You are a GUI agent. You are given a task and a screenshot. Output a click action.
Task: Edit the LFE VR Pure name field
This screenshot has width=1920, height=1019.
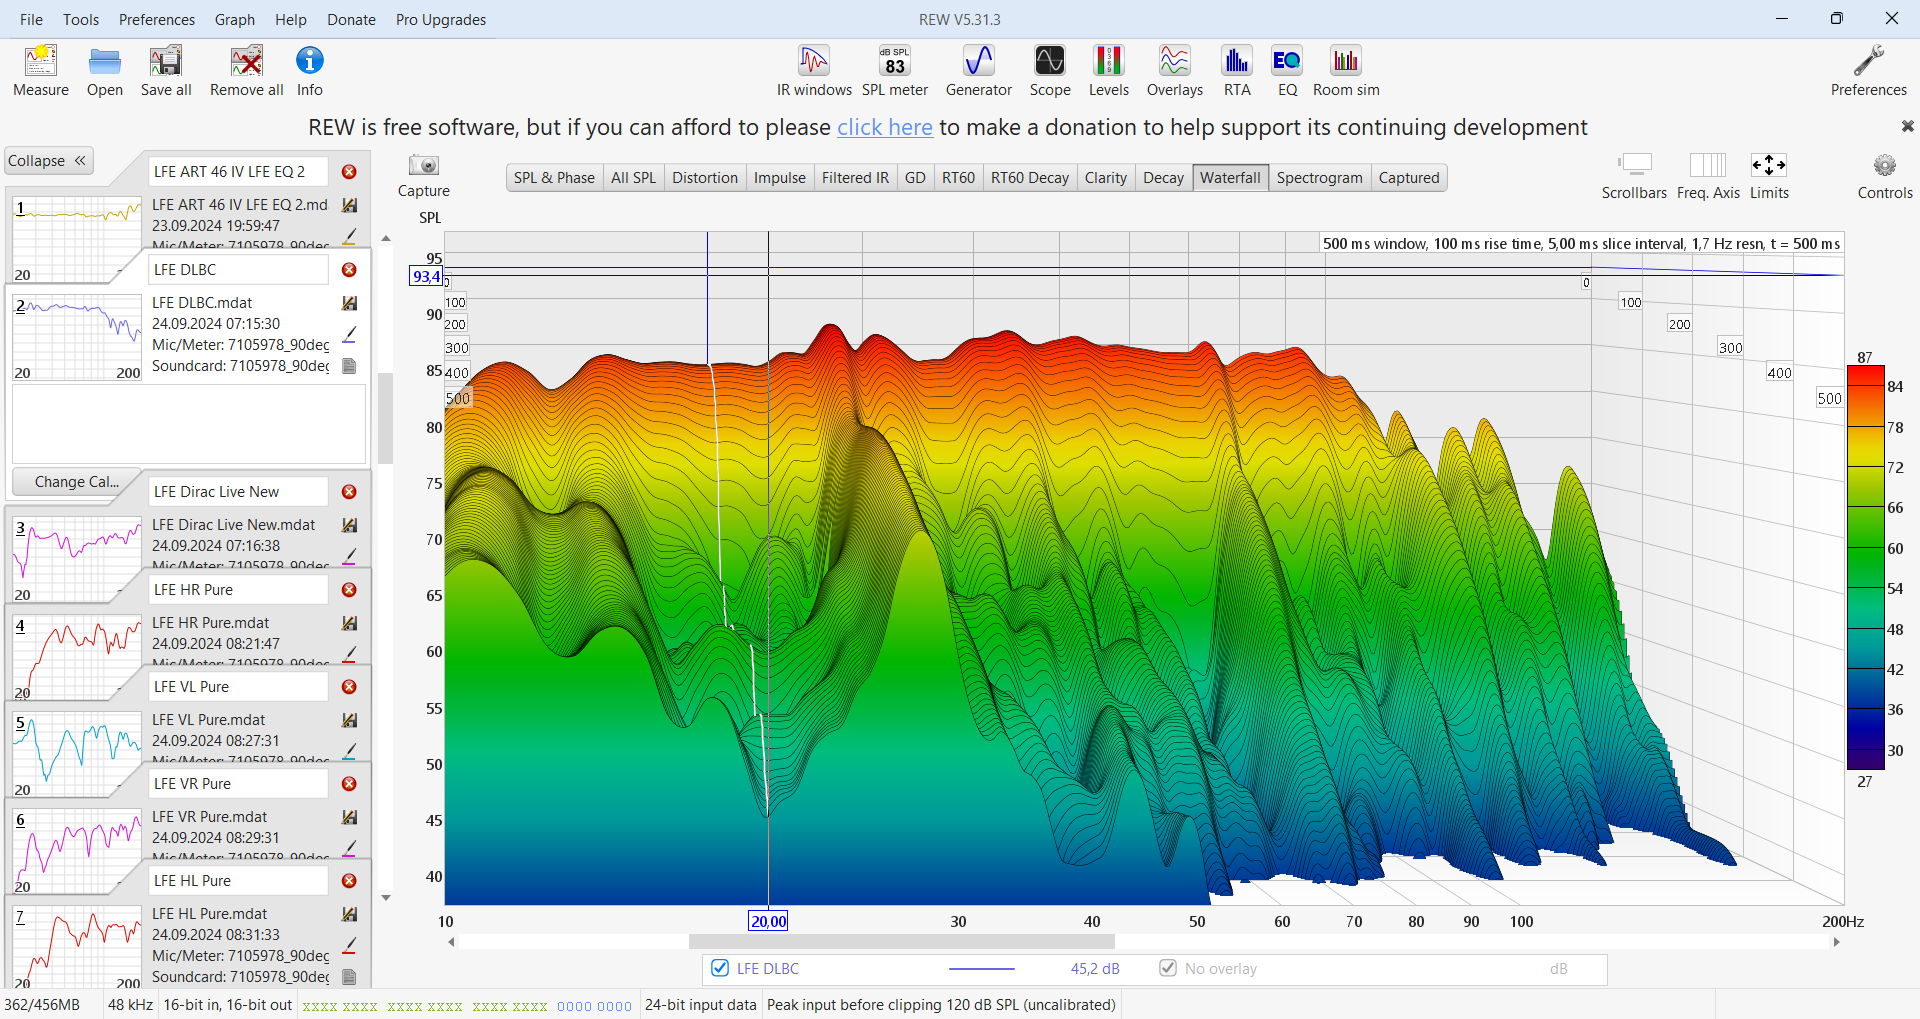238,784
